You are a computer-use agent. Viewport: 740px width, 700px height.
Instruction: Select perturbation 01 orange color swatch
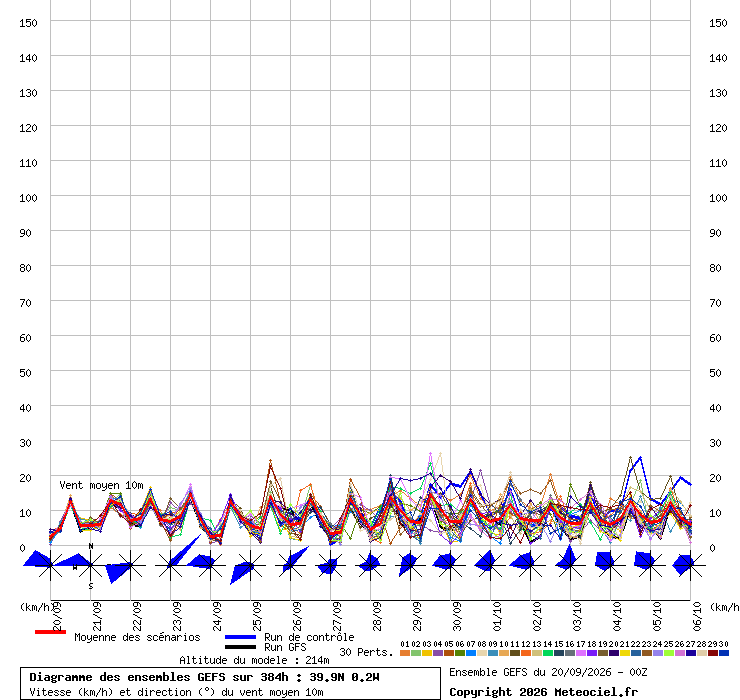click(404, 653)
